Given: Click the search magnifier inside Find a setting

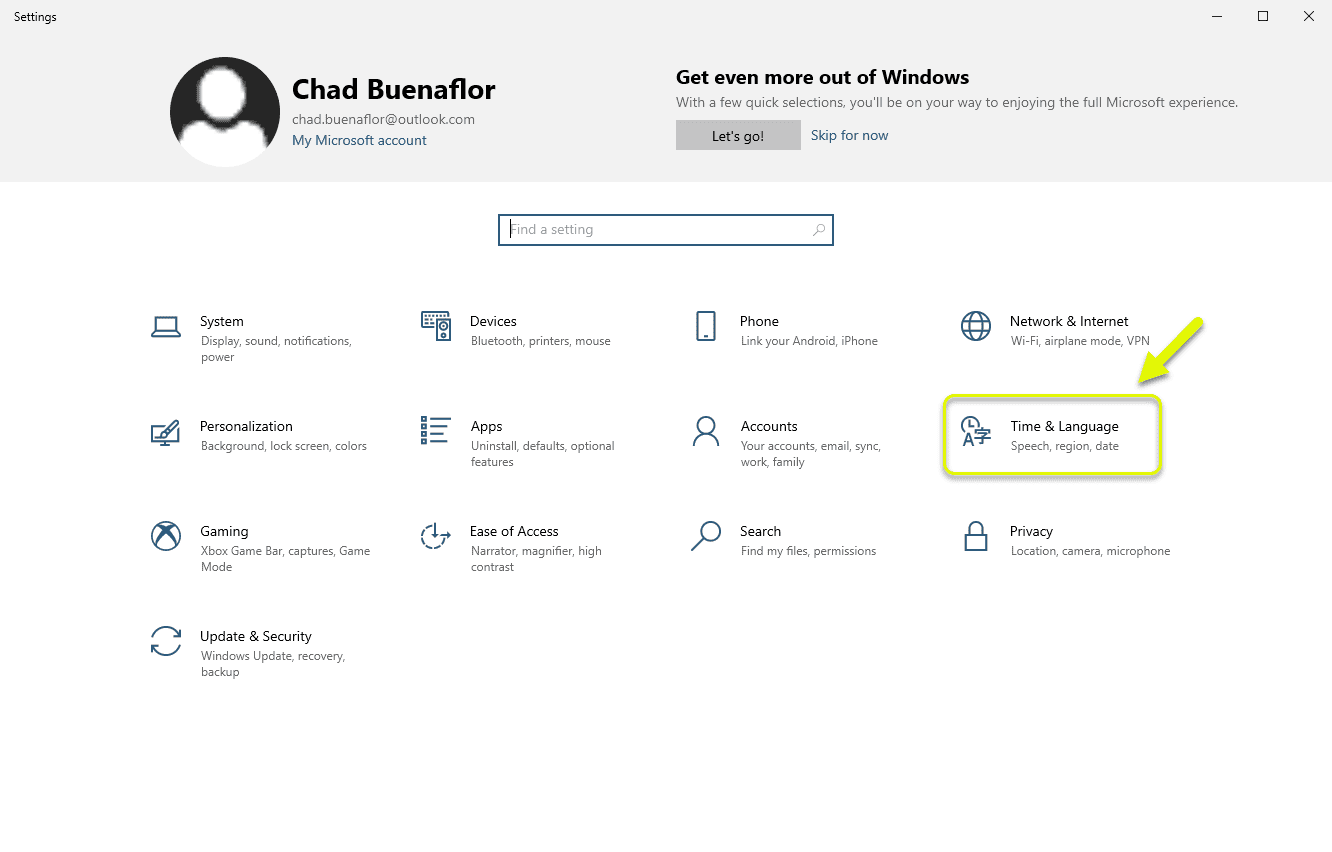Looking at the screenshot, I should pyautogui.click(x=819, y=230).
